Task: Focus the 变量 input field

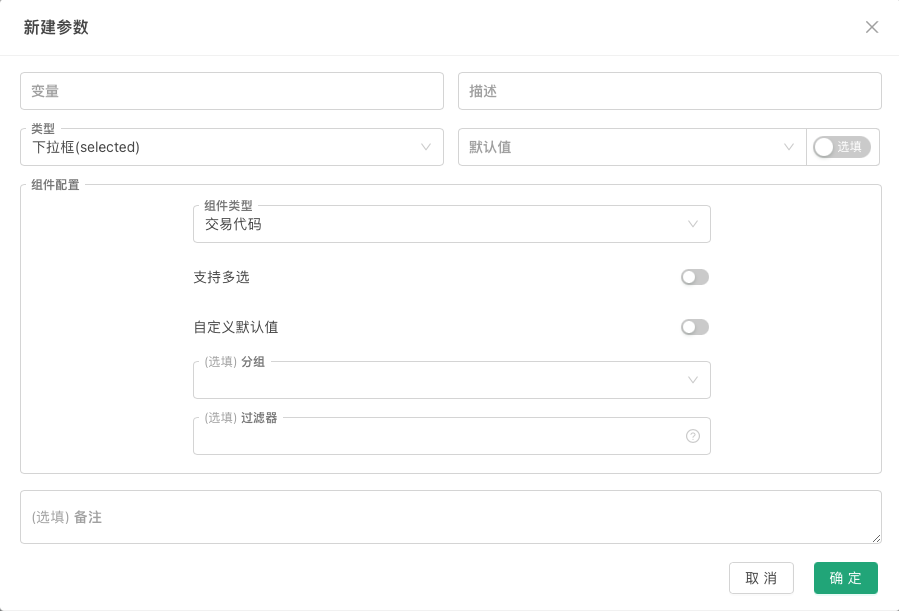Action: point(231,91)
